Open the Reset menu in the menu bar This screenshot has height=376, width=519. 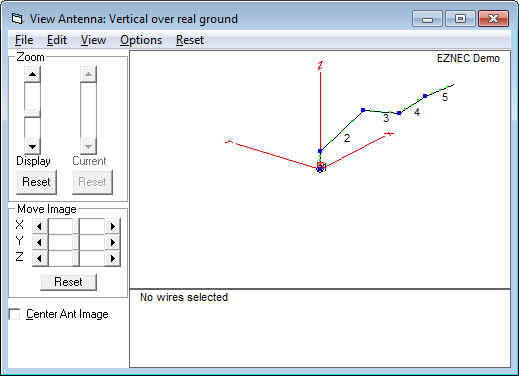[190, 40]
